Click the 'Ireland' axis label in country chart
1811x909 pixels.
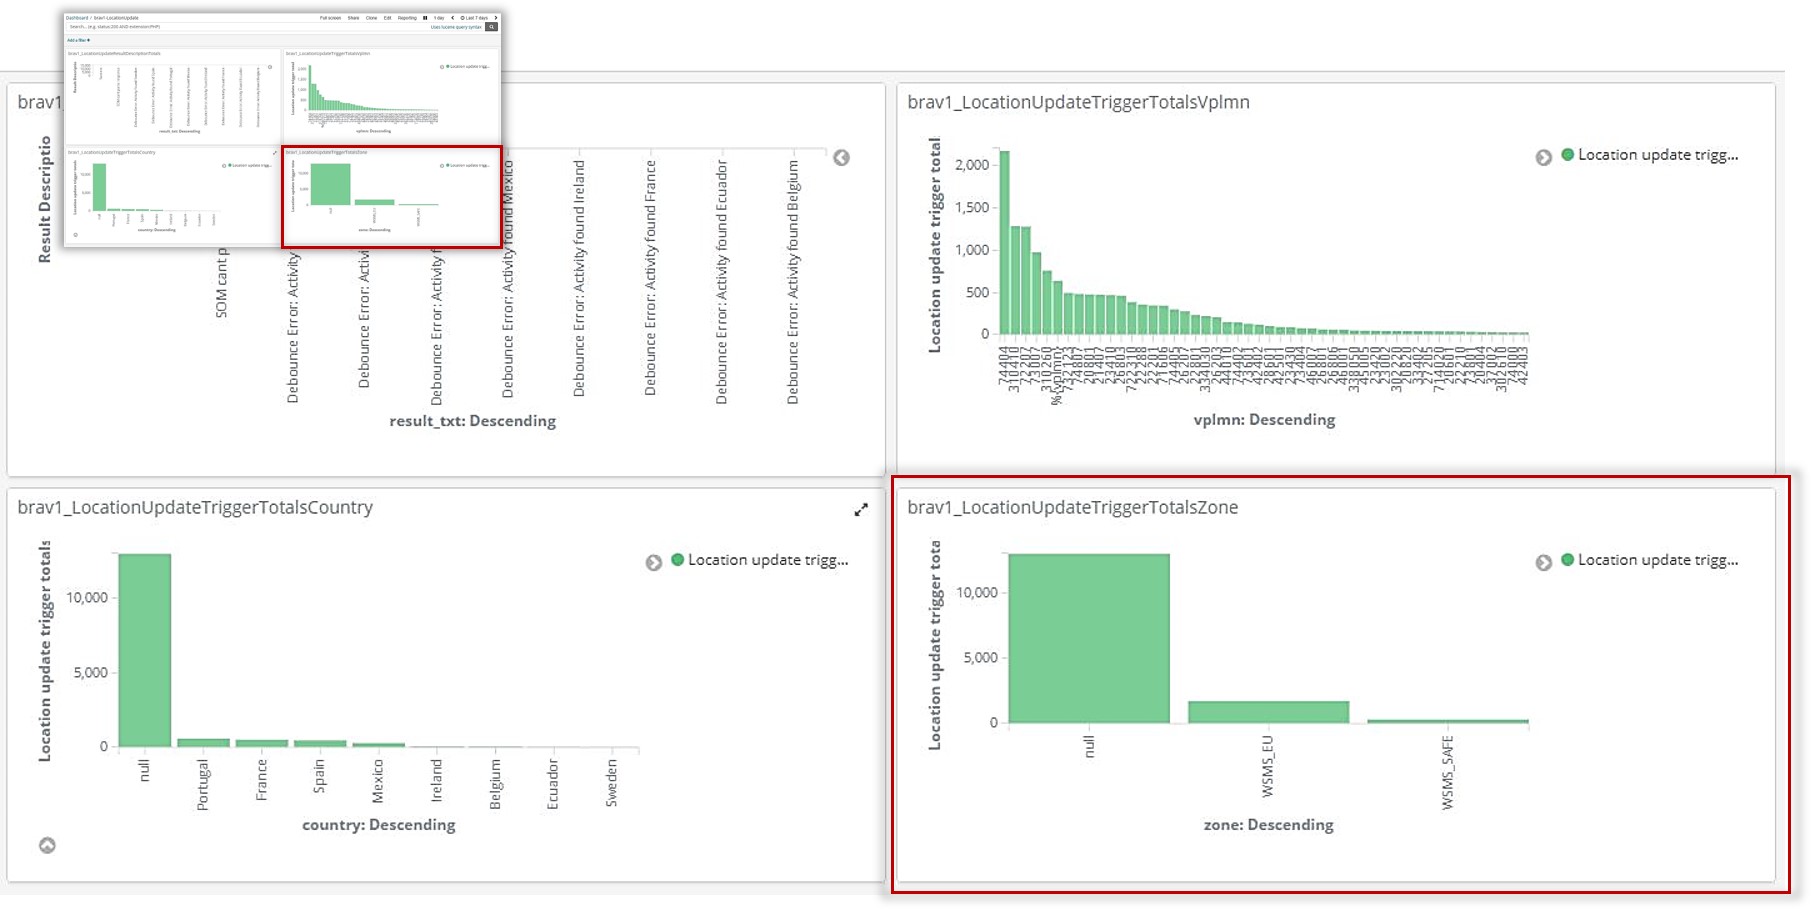tap(437, 780)
